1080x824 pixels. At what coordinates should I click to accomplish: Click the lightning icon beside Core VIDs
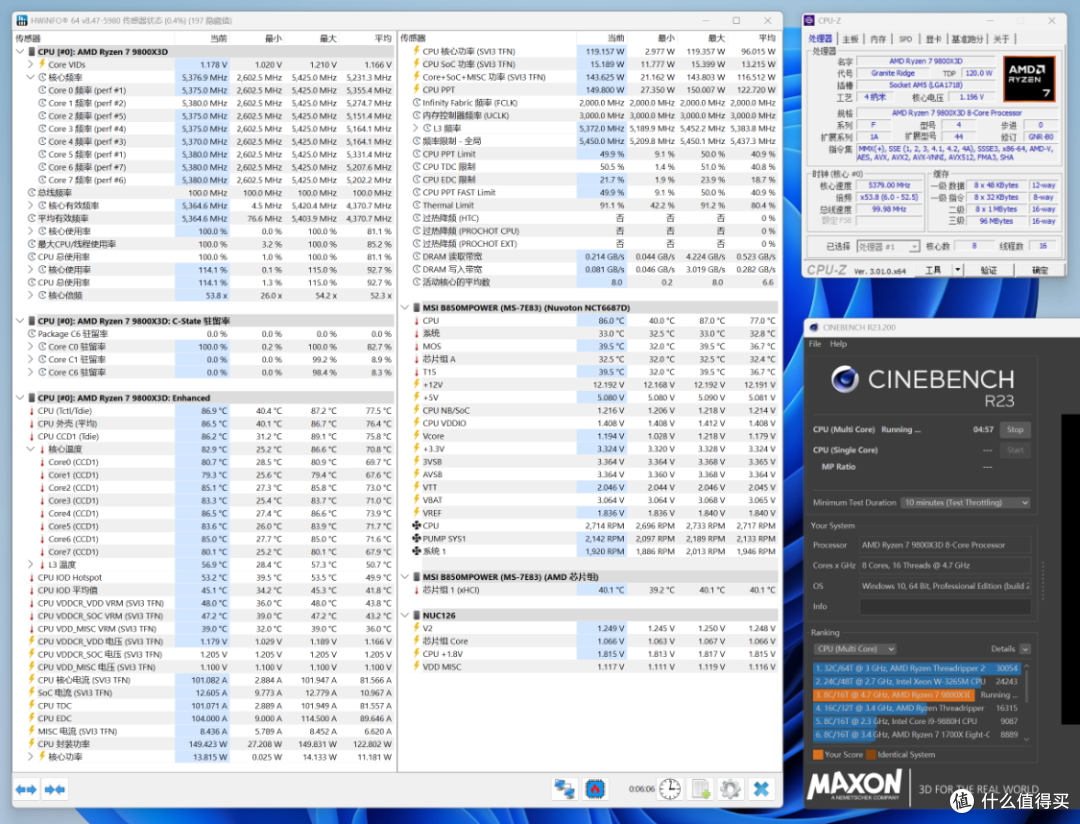[42, 64]
